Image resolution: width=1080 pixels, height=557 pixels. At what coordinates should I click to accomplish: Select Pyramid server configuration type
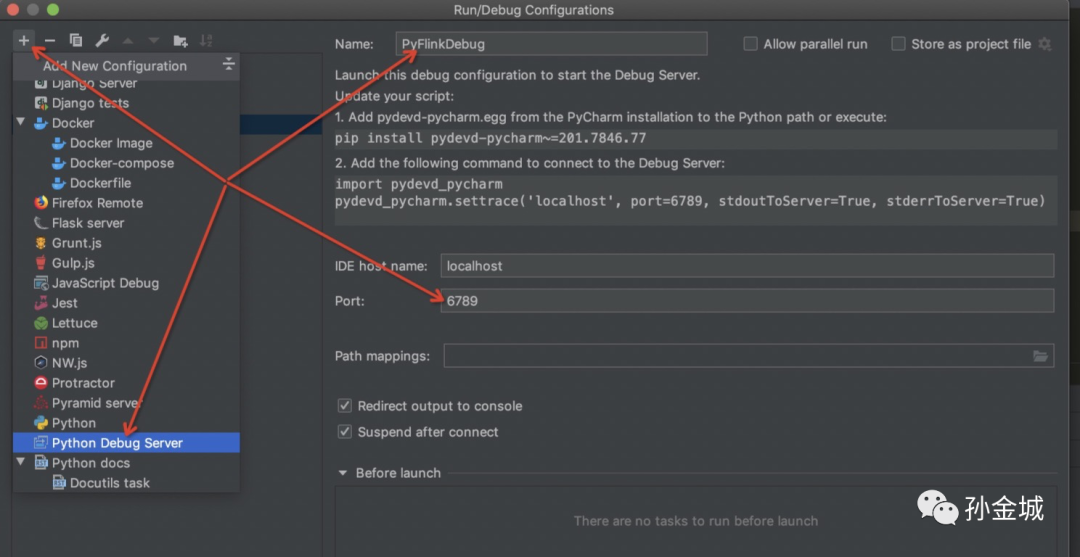pos(126,403)
